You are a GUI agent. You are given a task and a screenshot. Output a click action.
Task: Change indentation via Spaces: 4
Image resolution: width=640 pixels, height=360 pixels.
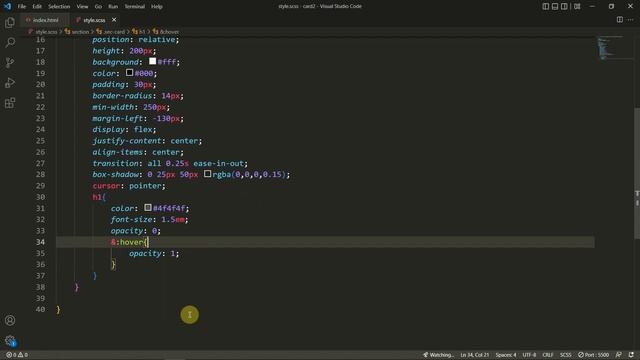(x=506, y=355)
